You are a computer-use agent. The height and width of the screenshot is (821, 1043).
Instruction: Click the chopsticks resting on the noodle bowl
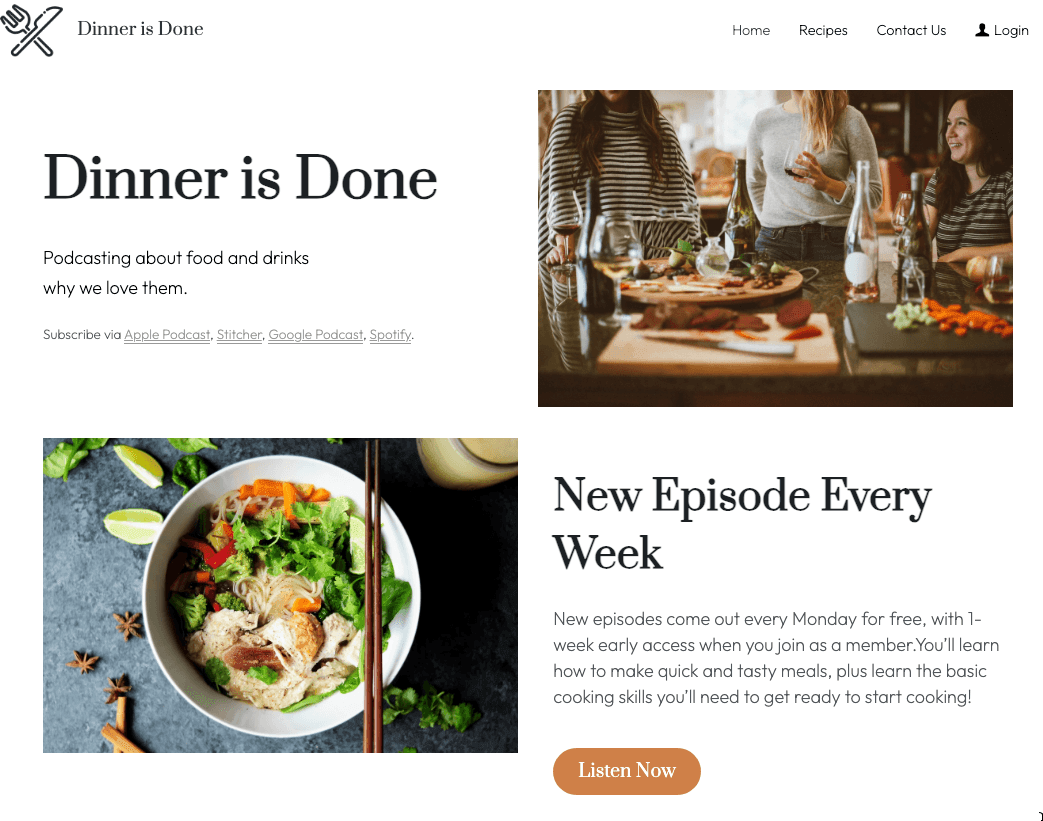(372, 595)
